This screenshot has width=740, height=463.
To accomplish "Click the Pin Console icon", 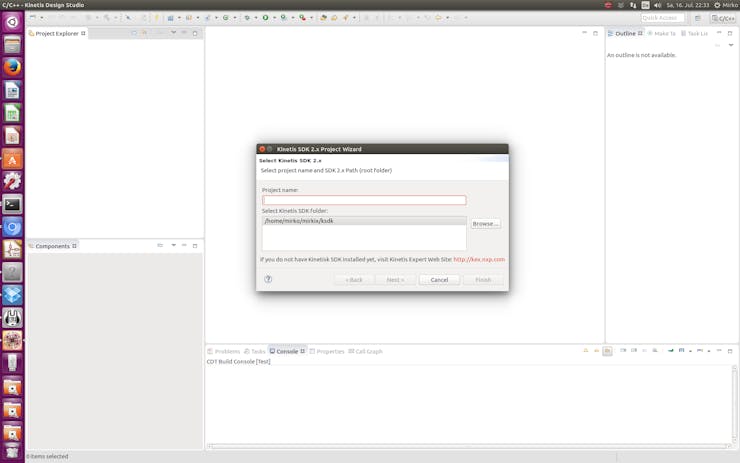I will point(671,351).
